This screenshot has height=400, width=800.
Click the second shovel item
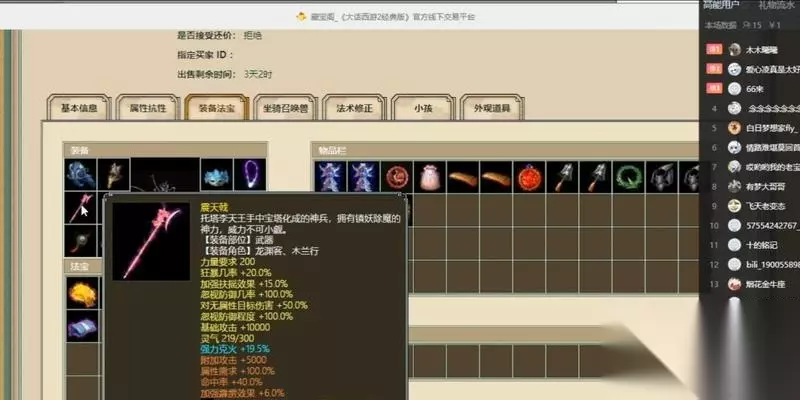tap(595, 177)
